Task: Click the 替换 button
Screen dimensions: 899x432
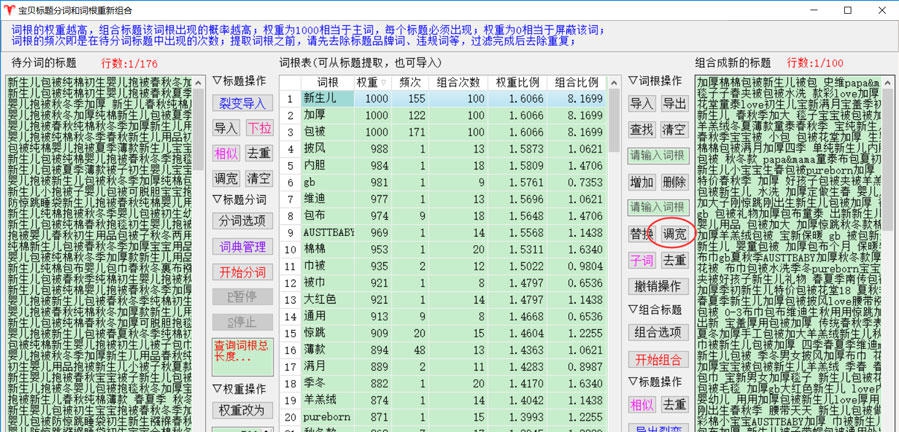Action: pyautogui.click(x=642, y=233)
